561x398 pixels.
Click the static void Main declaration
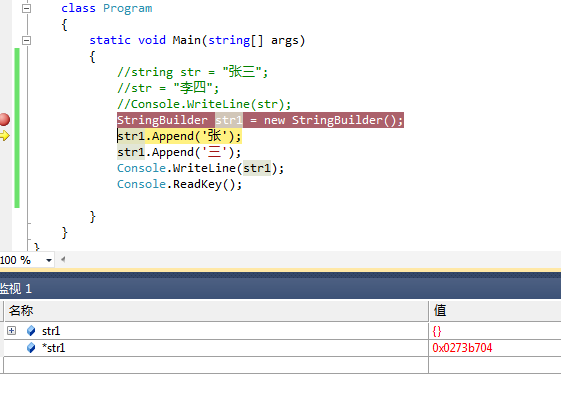(x=197, y=40)
